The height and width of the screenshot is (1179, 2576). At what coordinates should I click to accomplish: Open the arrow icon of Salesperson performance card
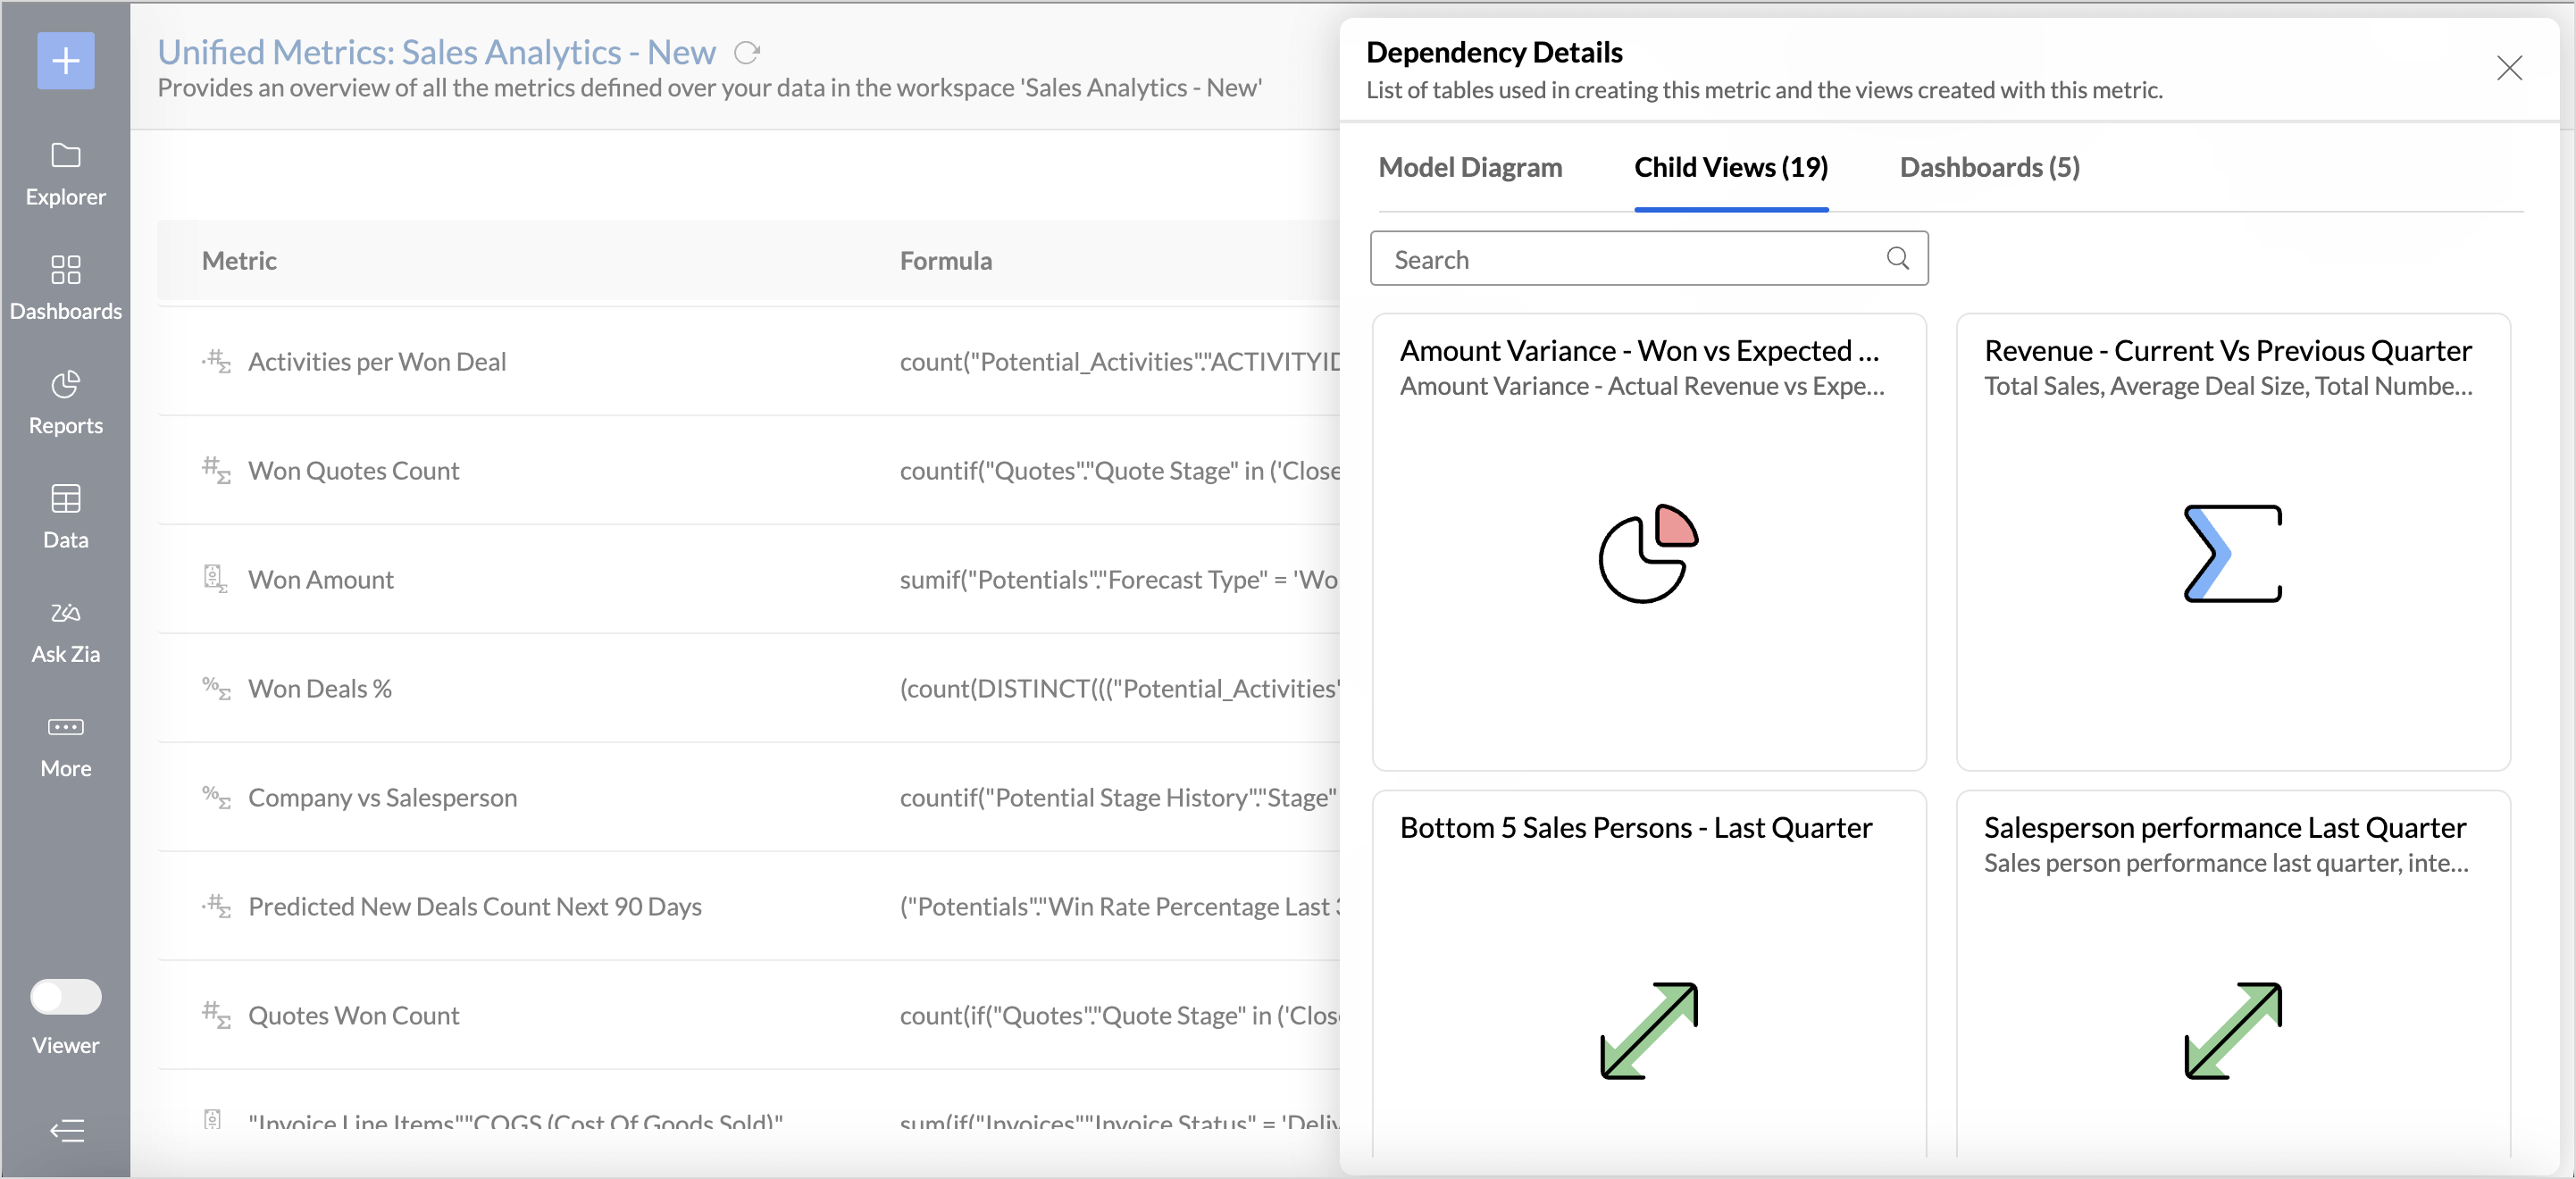point(2232,1030)
